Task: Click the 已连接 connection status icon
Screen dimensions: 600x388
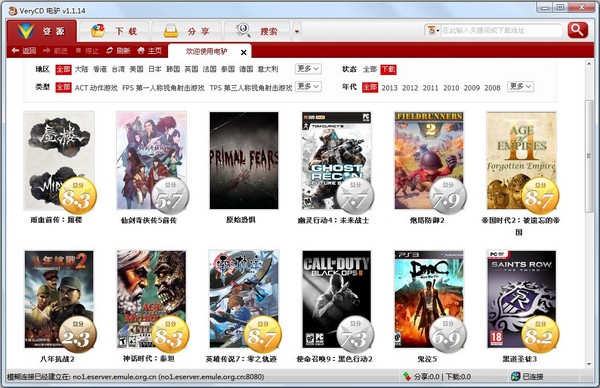Action: 515,377
